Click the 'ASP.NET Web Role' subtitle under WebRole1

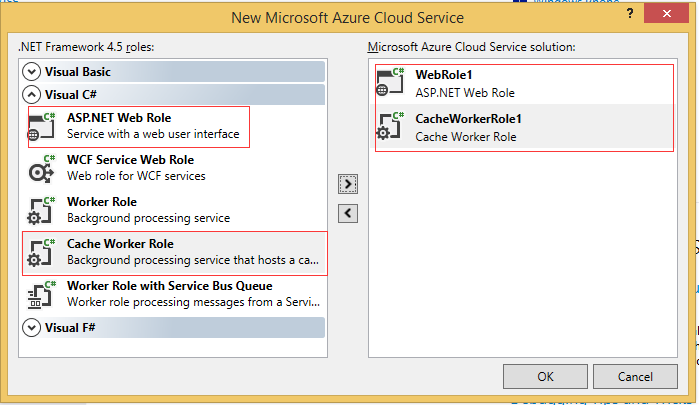tap(465, 93)
